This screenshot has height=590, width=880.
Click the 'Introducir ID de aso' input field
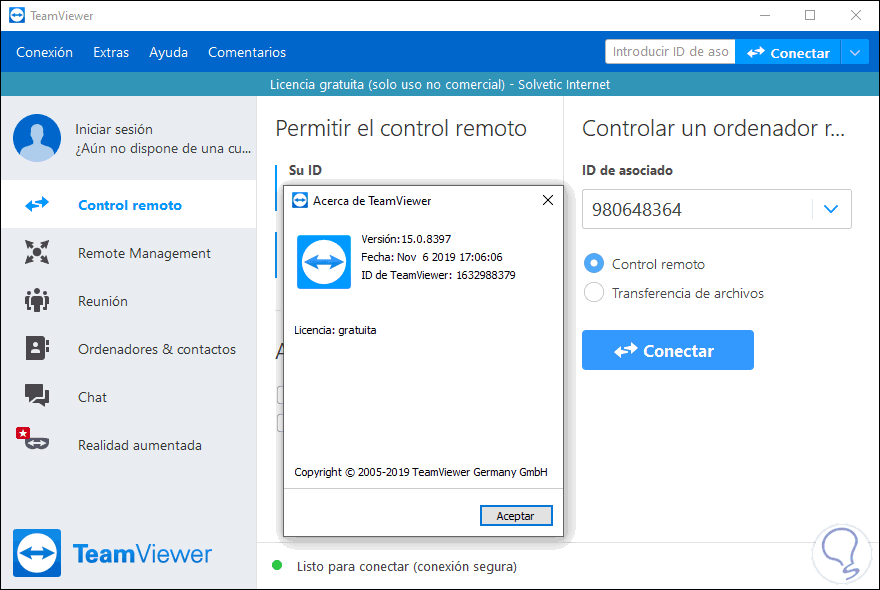click(x=670, y=52)
